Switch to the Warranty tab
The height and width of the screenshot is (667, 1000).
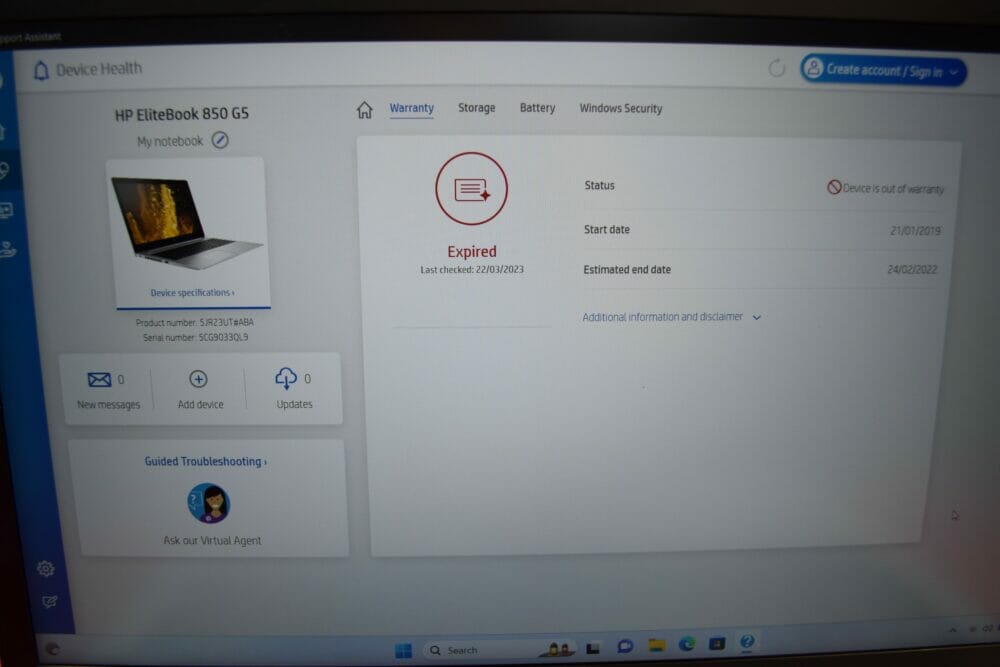(x=411, y=108)
